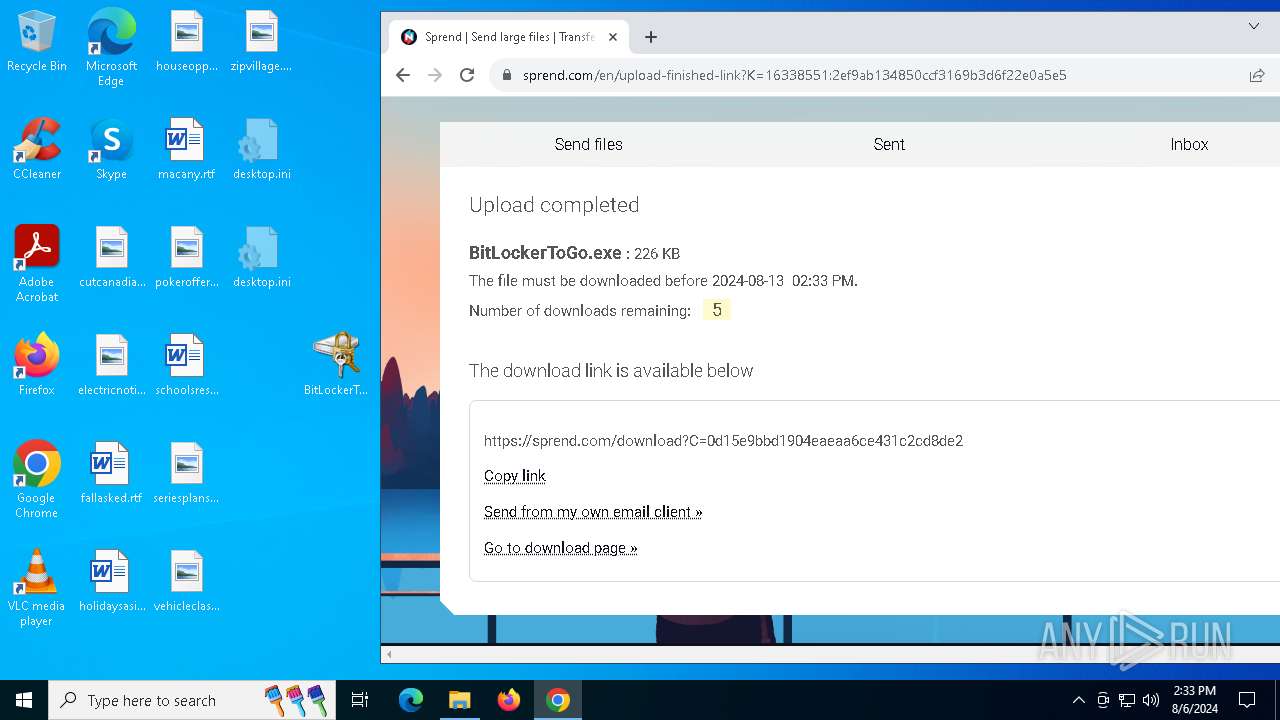Open the Adobe Acrobat shortcut
The image size is (1280, 720).
click(x=37, y=264)
